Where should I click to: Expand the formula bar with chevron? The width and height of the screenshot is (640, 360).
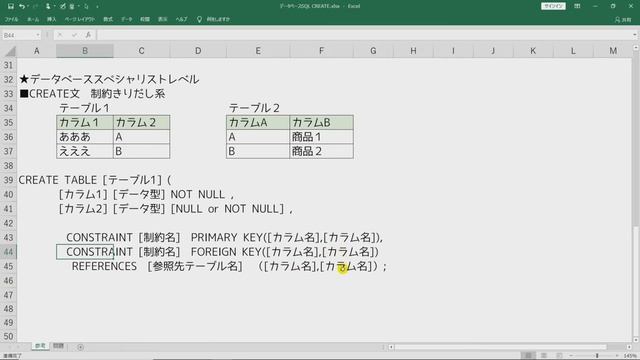[634, 35]
